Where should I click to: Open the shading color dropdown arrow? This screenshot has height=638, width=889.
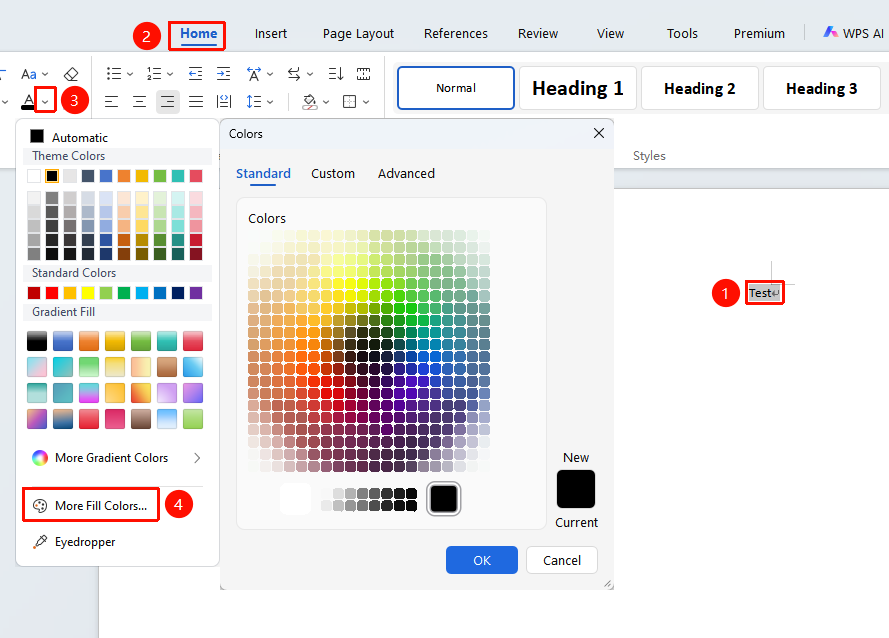pos(326,102)
